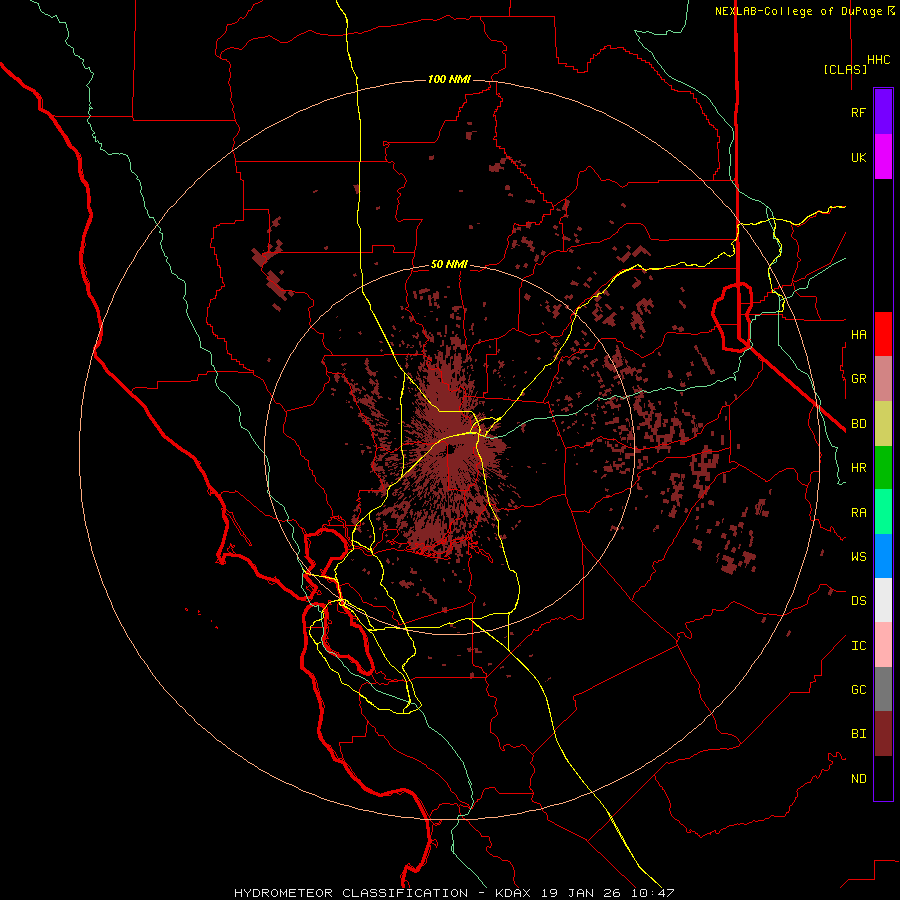Screen dimensions: 900x900
Task: Click the HA legend label
Action: pyautogui.click(x=858, y=334)
